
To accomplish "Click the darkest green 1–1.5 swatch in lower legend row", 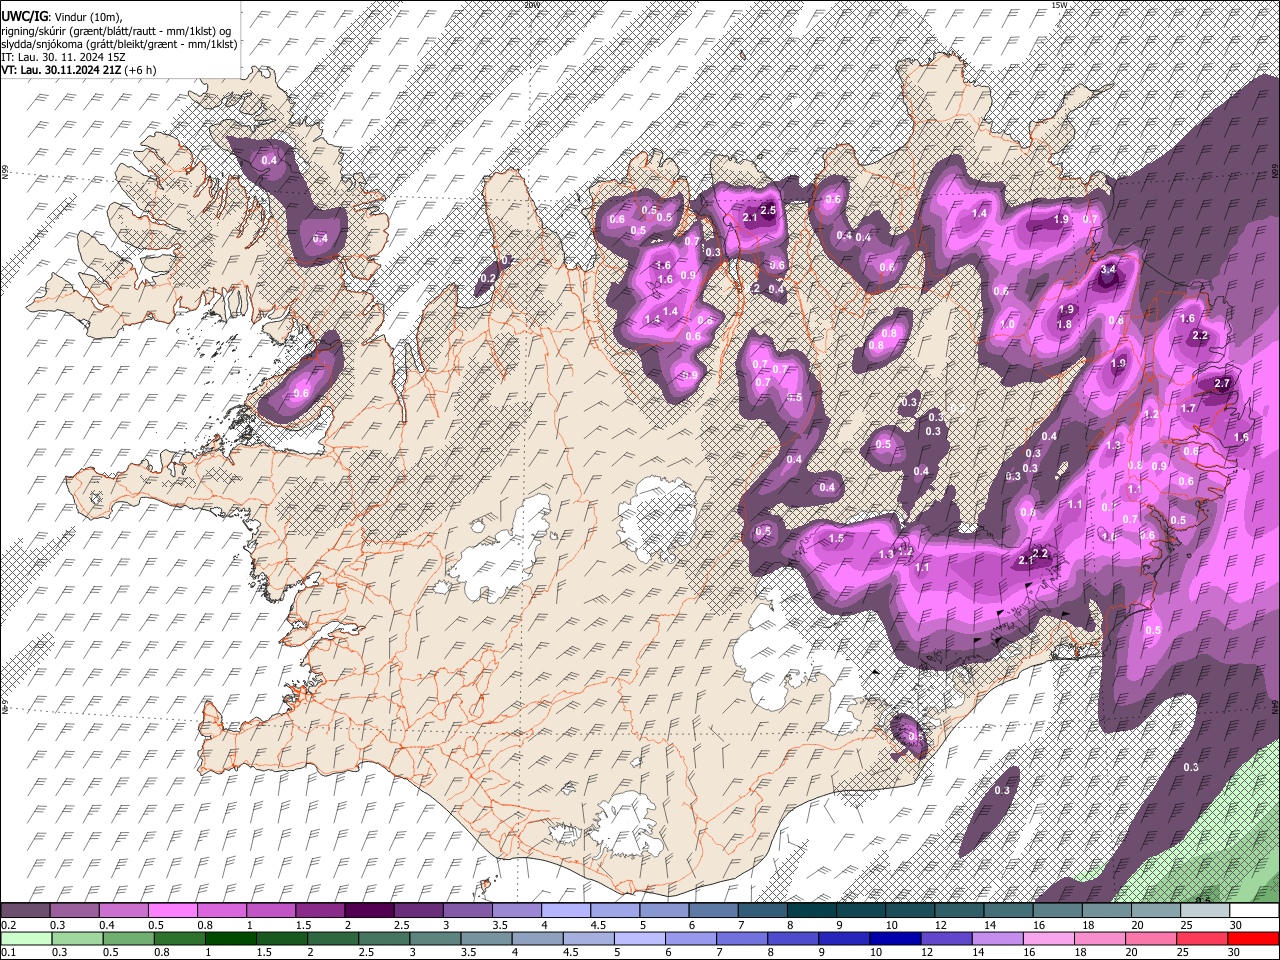I will coord(230,938).
